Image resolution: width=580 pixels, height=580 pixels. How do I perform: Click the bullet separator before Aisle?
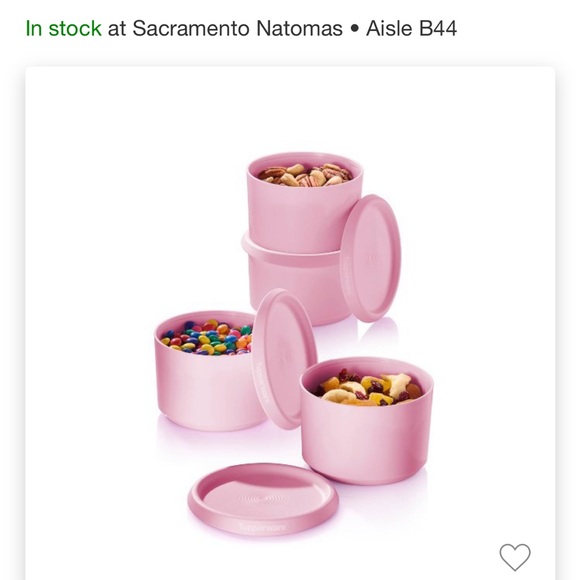pyautogui.click(x=354, y=29)
